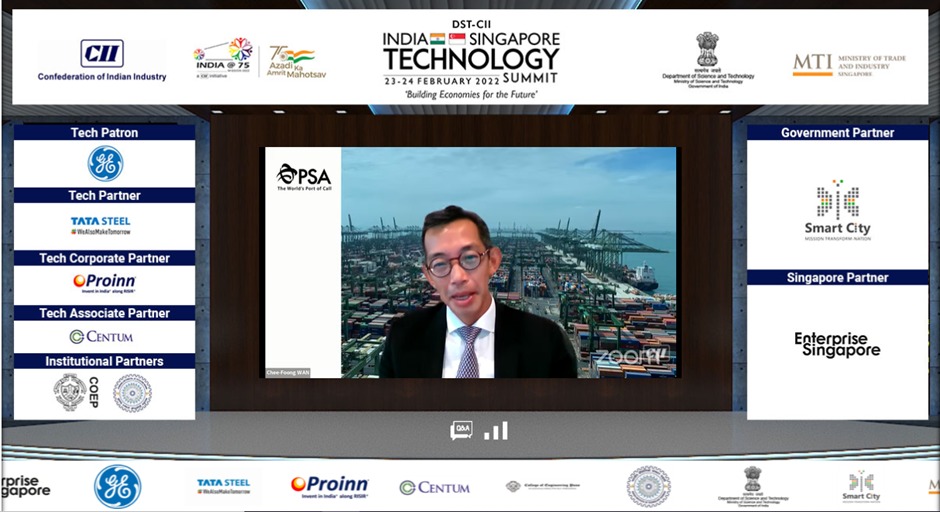
Task: Click the India@75 logo
Action: click(223, 58)
